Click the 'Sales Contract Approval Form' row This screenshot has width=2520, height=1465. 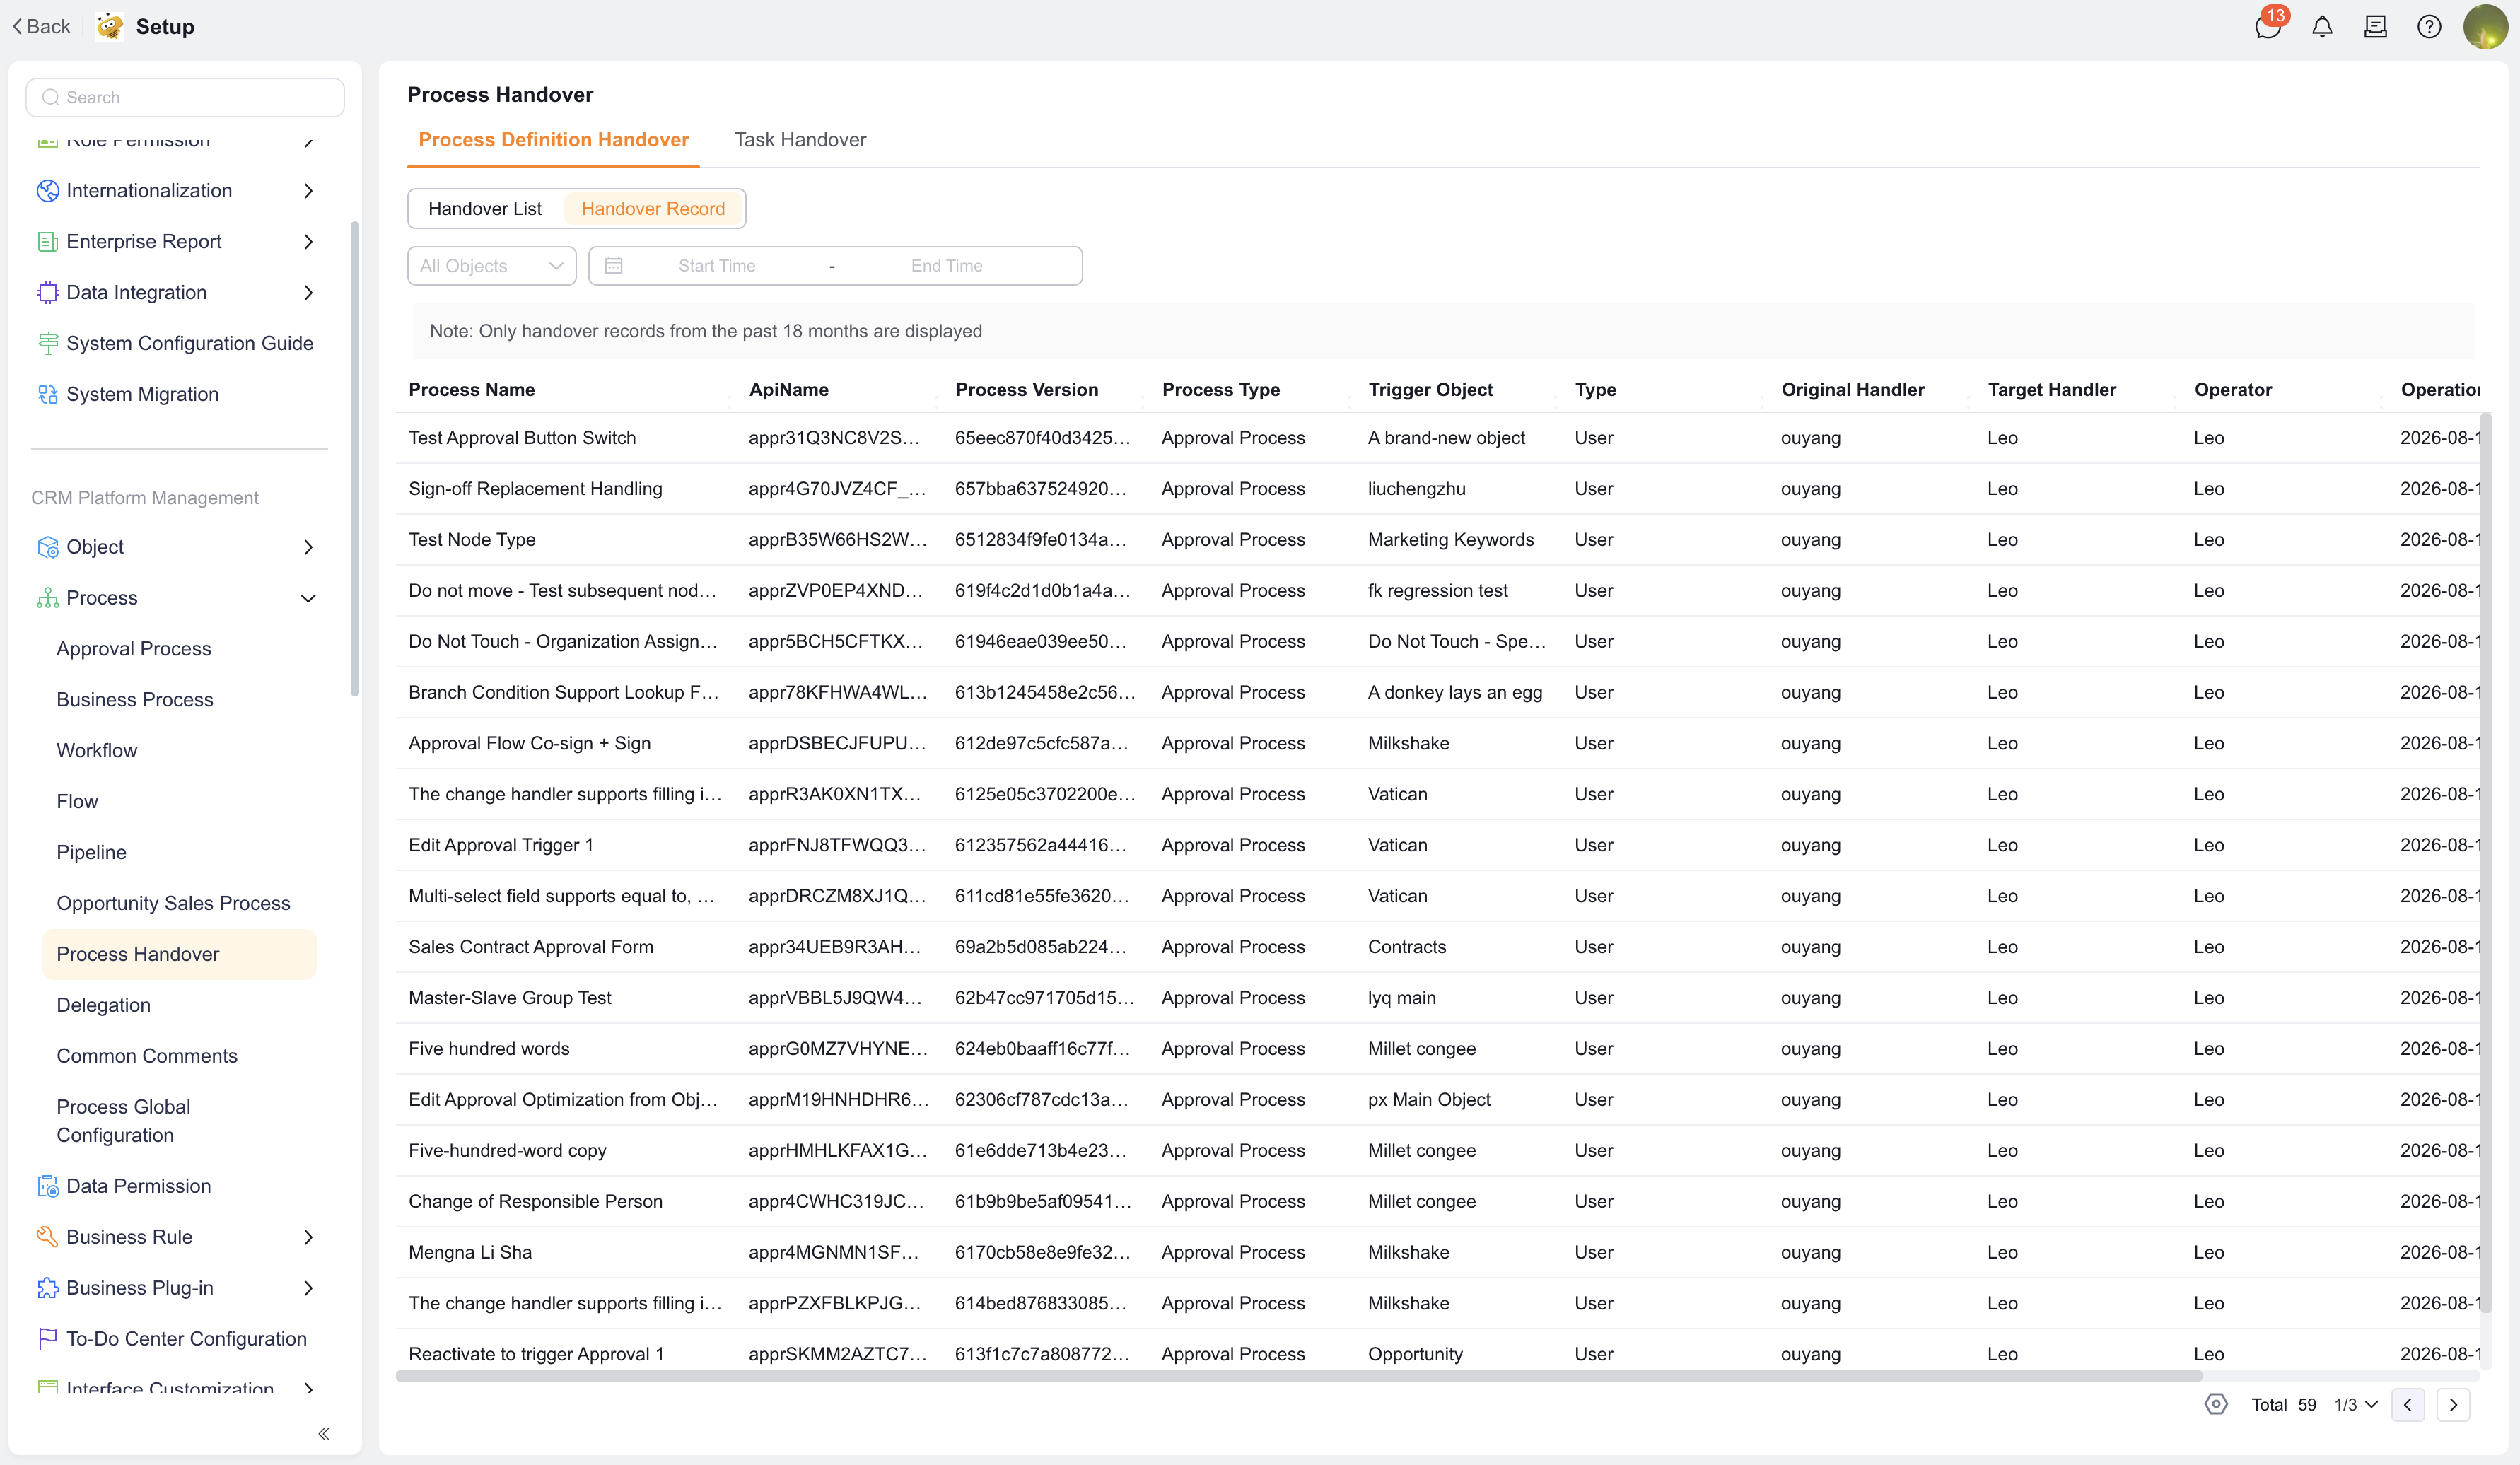1438,946
